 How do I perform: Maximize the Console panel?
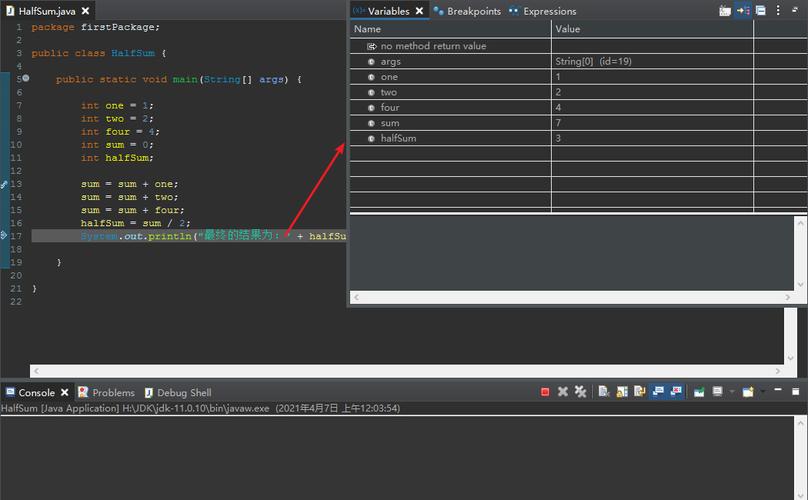(x=796, y=392)
